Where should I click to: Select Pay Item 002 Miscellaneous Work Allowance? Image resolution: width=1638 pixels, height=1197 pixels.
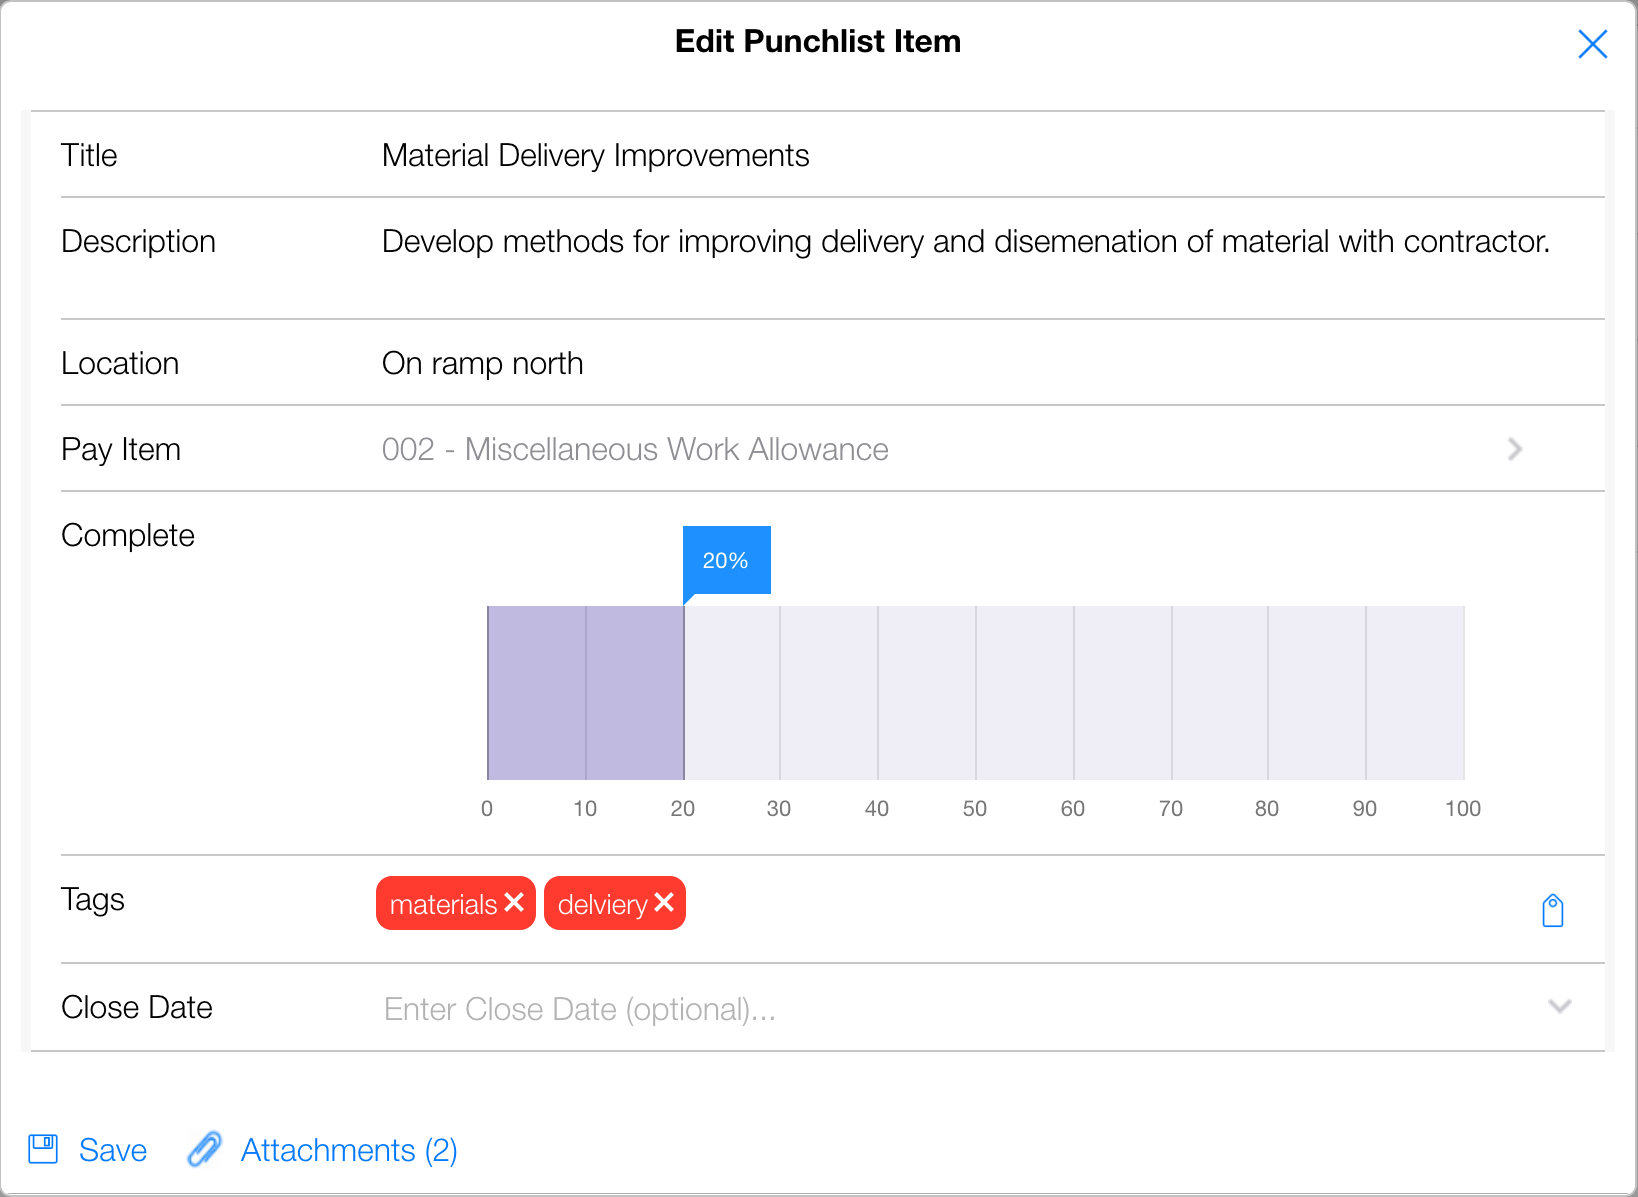click(x=635, y=449)
